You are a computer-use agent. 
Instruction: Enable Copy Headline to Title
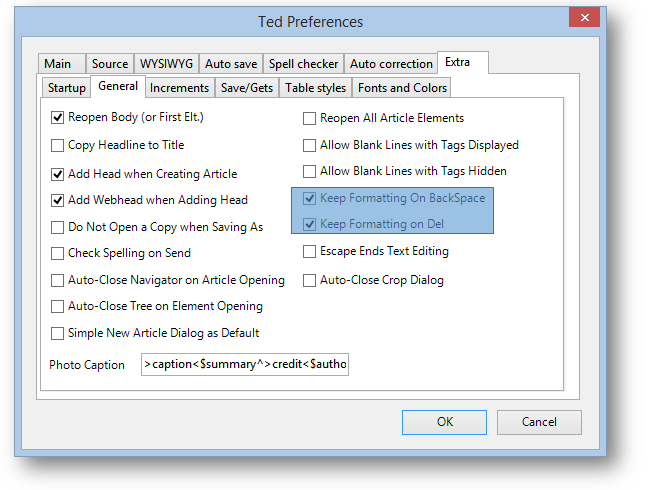tap(57, 146)
